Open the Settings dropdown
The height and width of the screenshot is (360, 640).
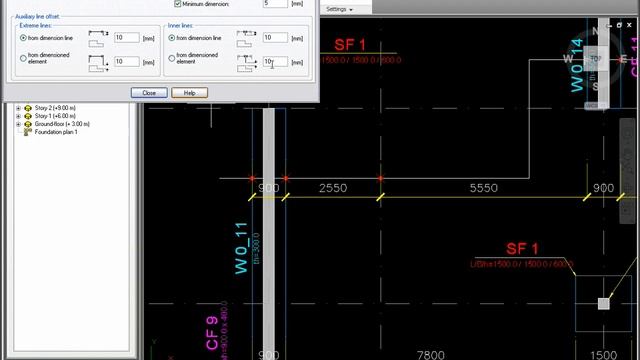(x=339, y=9)
